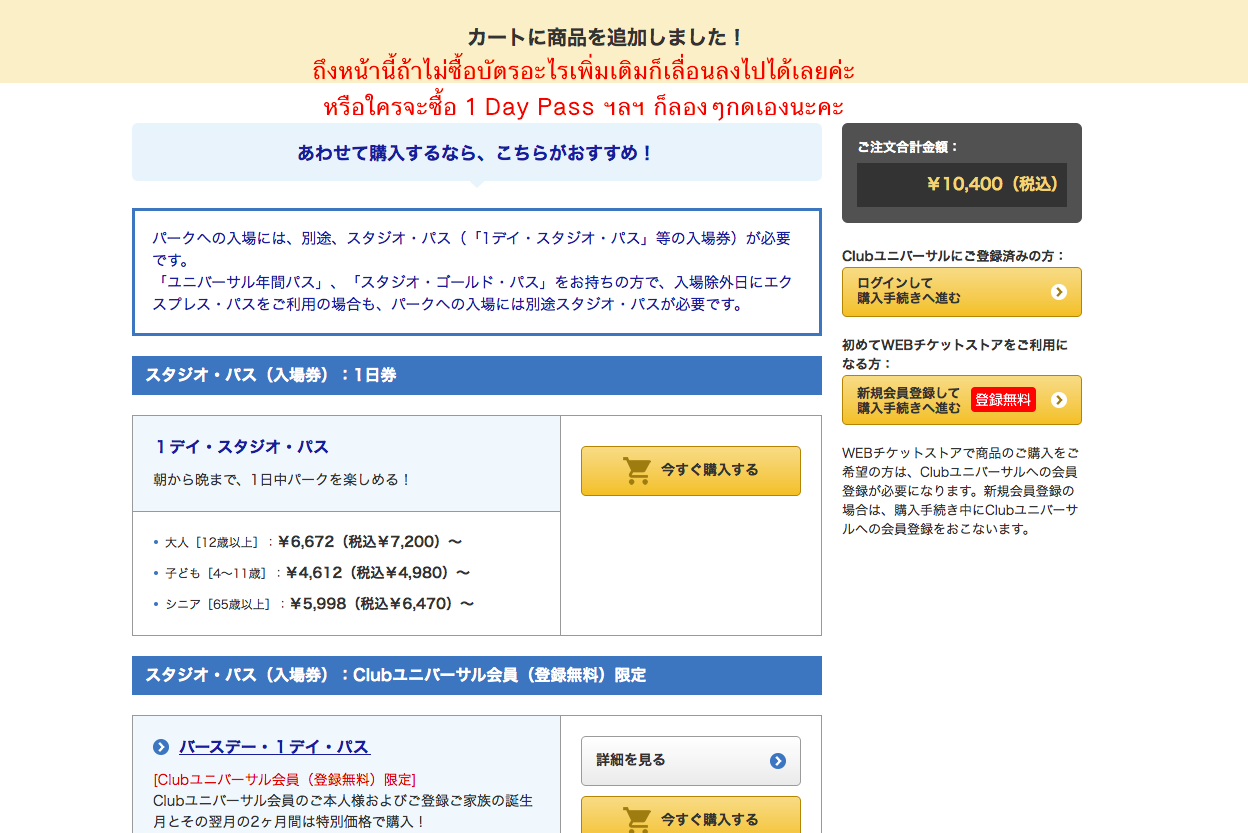The image size is (1248, 833).
Task: Click the 朝から晩まで、1日中パークを楽しめる！ tagline
Action: (283, 480)
